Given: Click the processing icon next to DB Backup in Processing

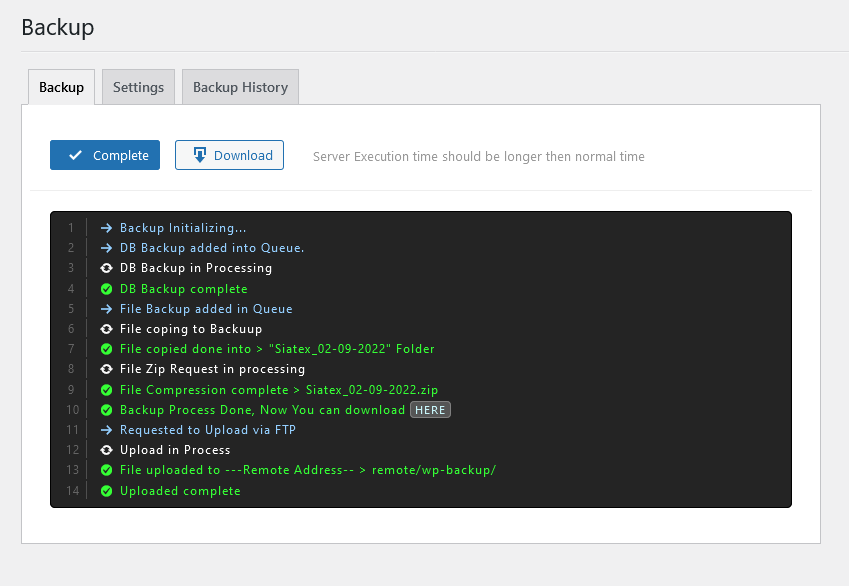Looking at the screenshot, I should (x=106, y=268).
